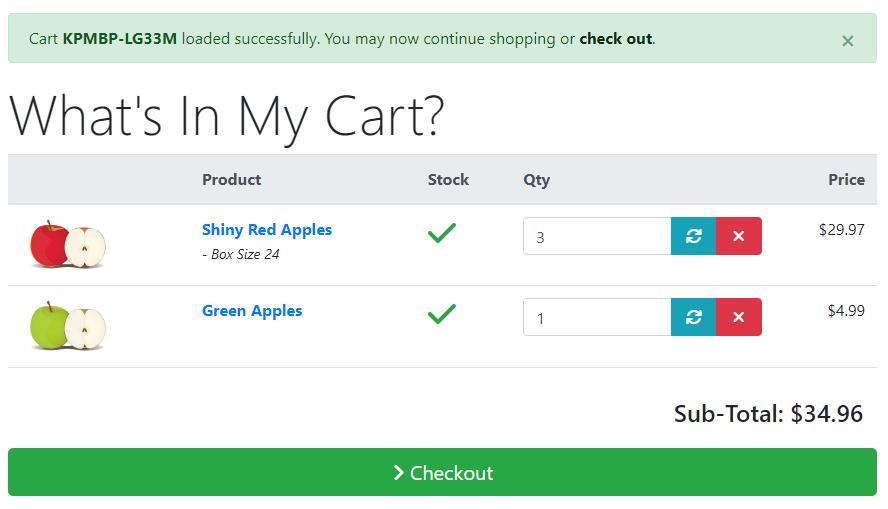Refresh quantity for Shiny Red Apples
The height and width of the screenshot is (509, 888).
tap(693, 236)
